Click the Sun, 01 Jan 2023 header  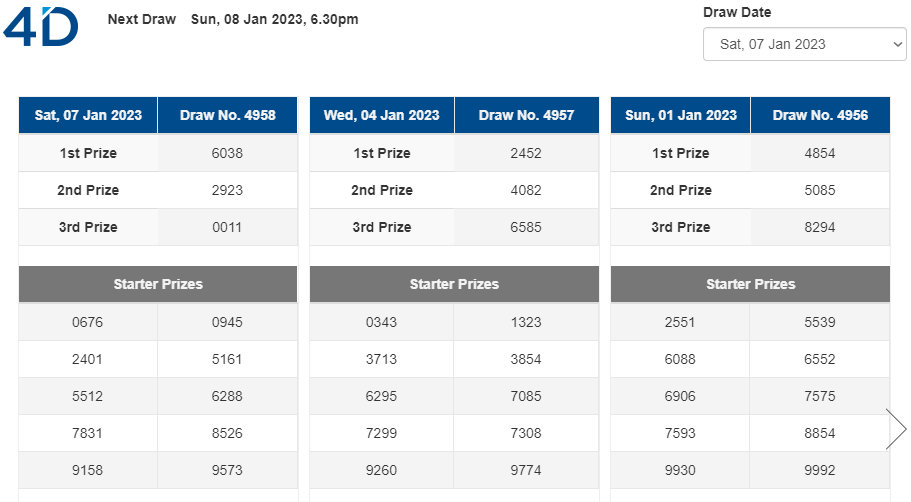[681, 115]
